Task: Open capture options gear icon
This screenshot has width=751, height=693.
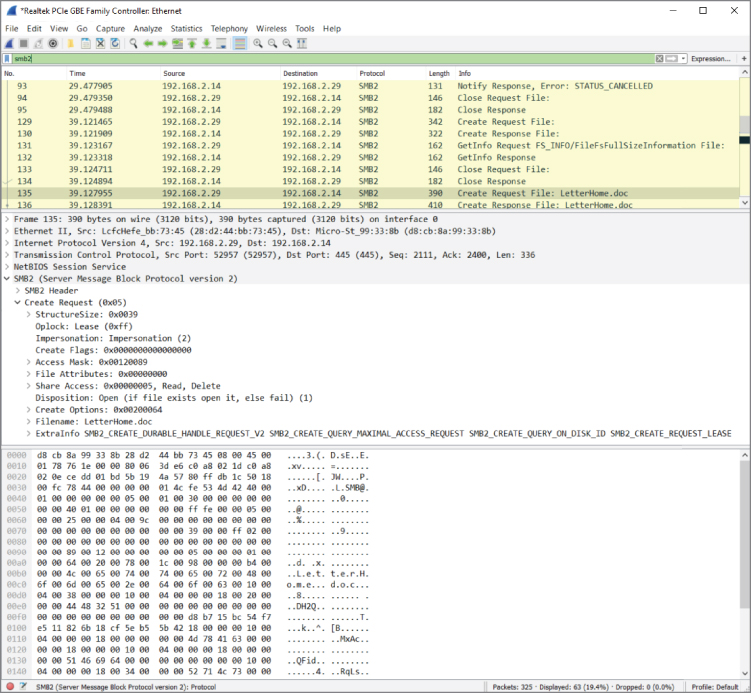Action: [x=53, y=44]
